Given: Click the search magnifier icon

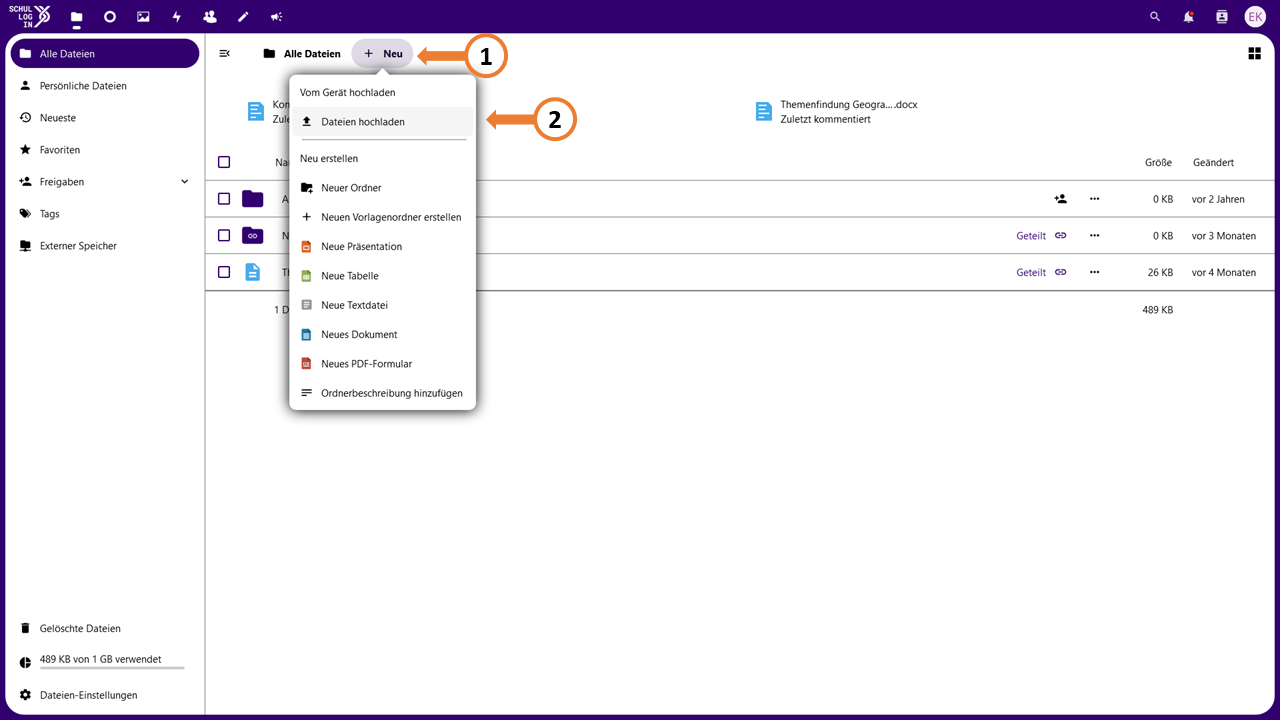Looking at the screenshot, I should (x=1155, y=17).
